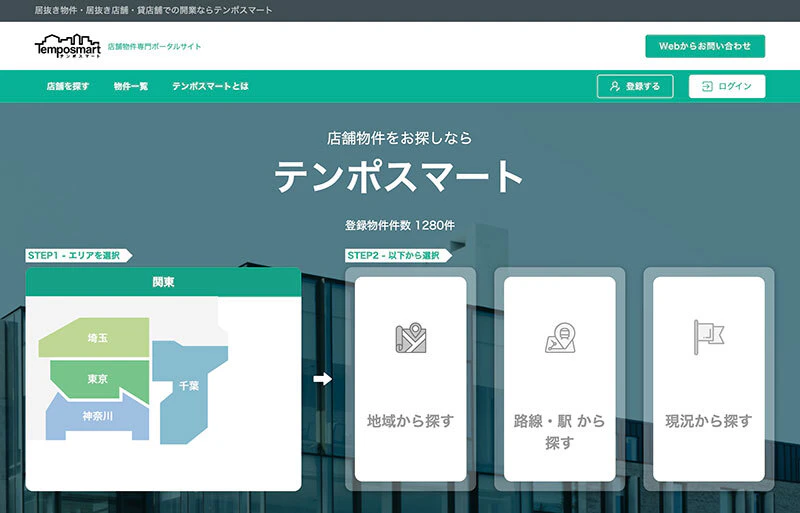Select 東京 on the Kanto map

(97, 379)
